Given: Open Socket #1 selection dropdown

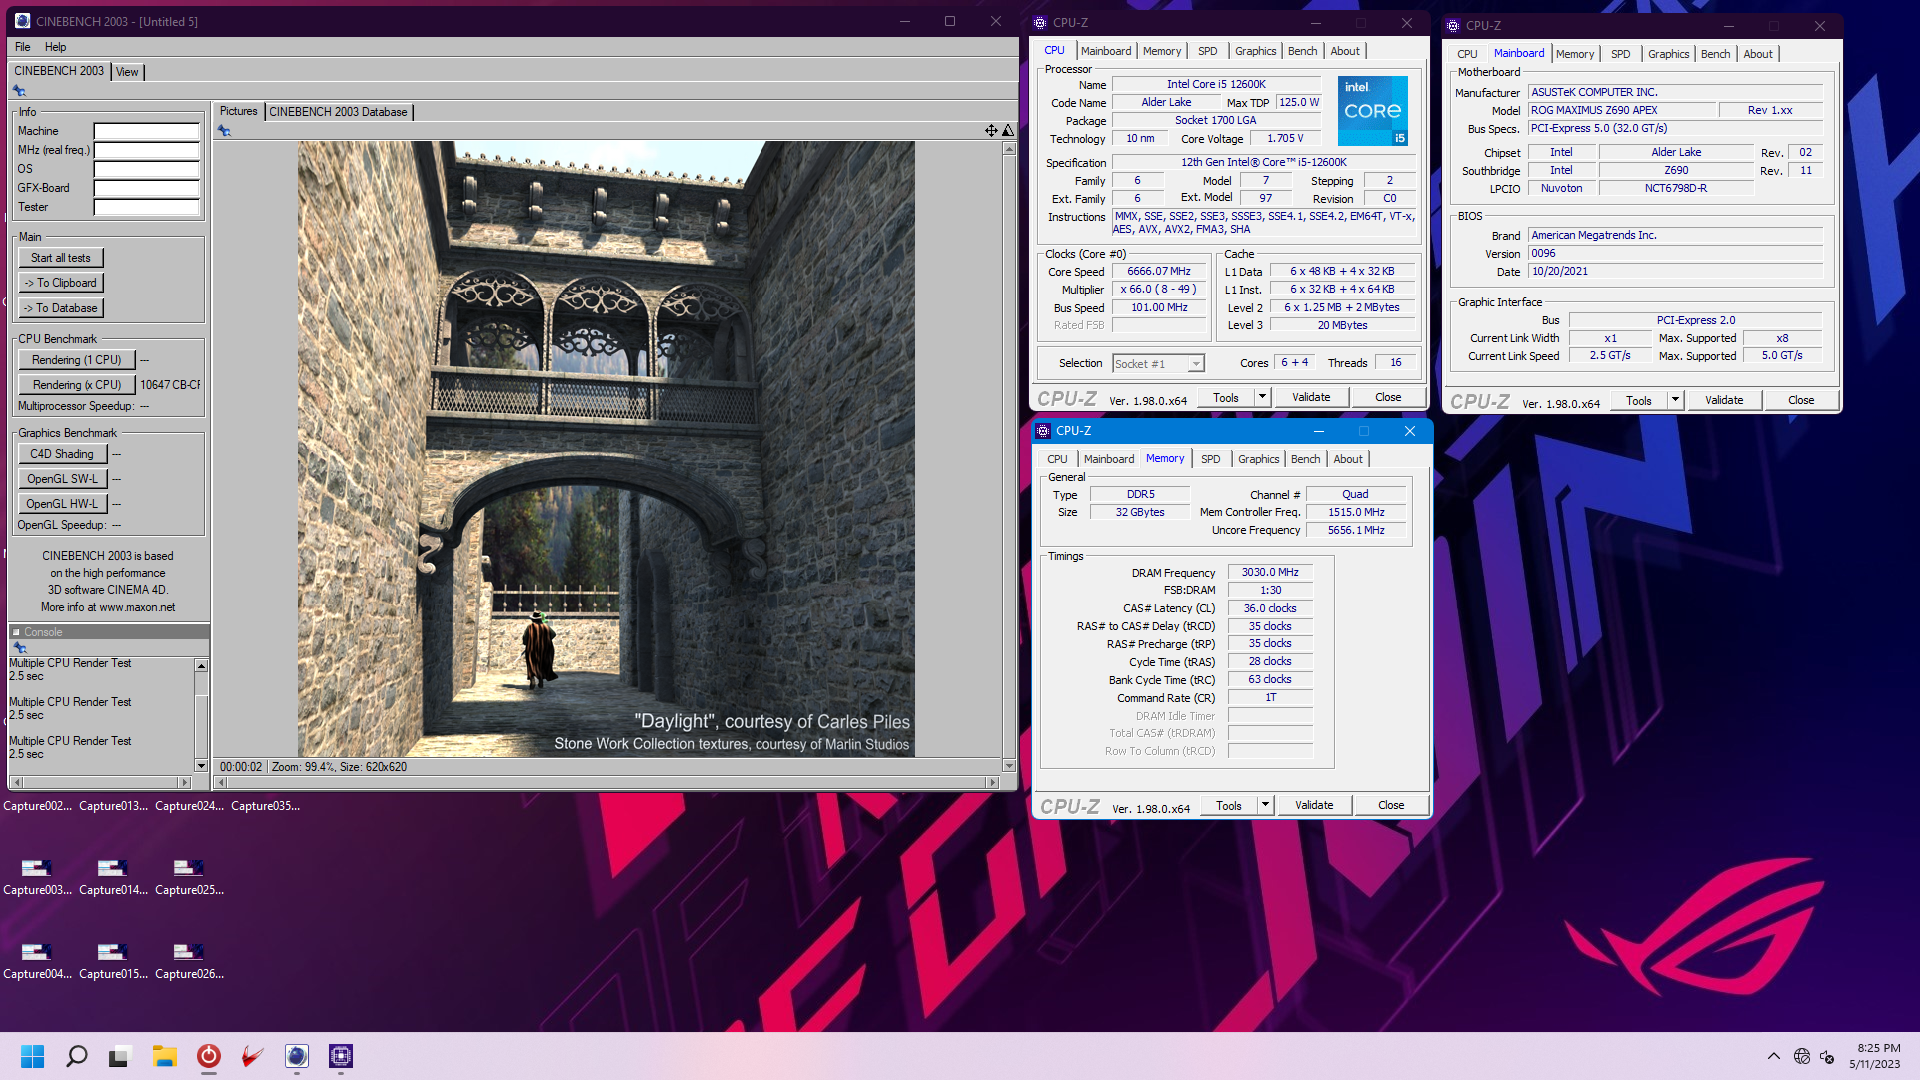Looking at the screenshot, I should (1158, 364).
